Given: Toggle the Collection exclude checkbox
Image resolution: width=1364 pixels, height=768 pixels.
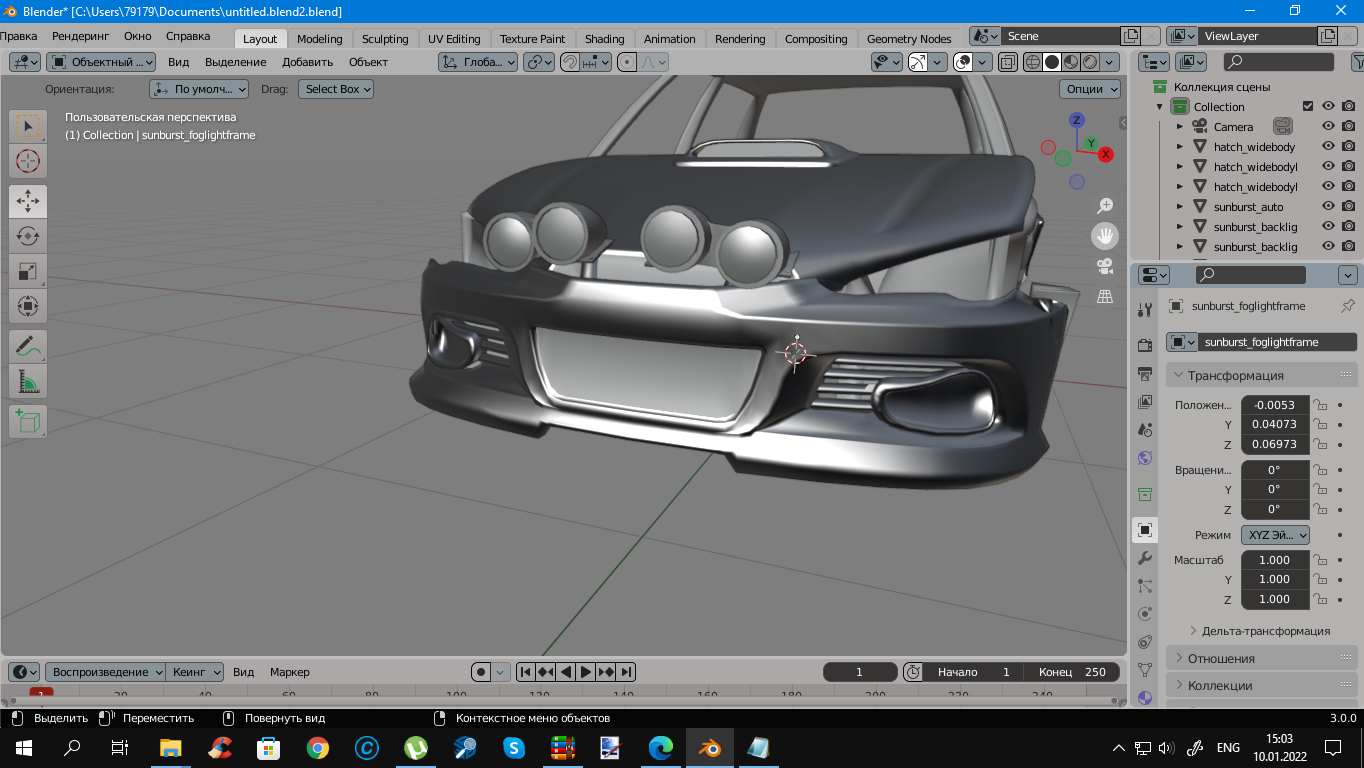Looking at the screenshot, I should coord(1307,107).
